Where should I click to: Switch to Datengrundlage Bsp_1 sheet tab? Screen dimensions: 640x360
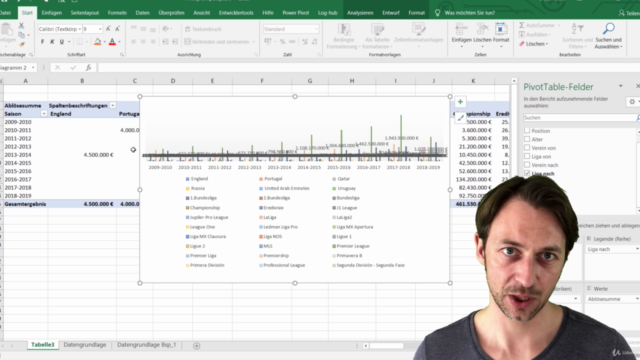147,345
